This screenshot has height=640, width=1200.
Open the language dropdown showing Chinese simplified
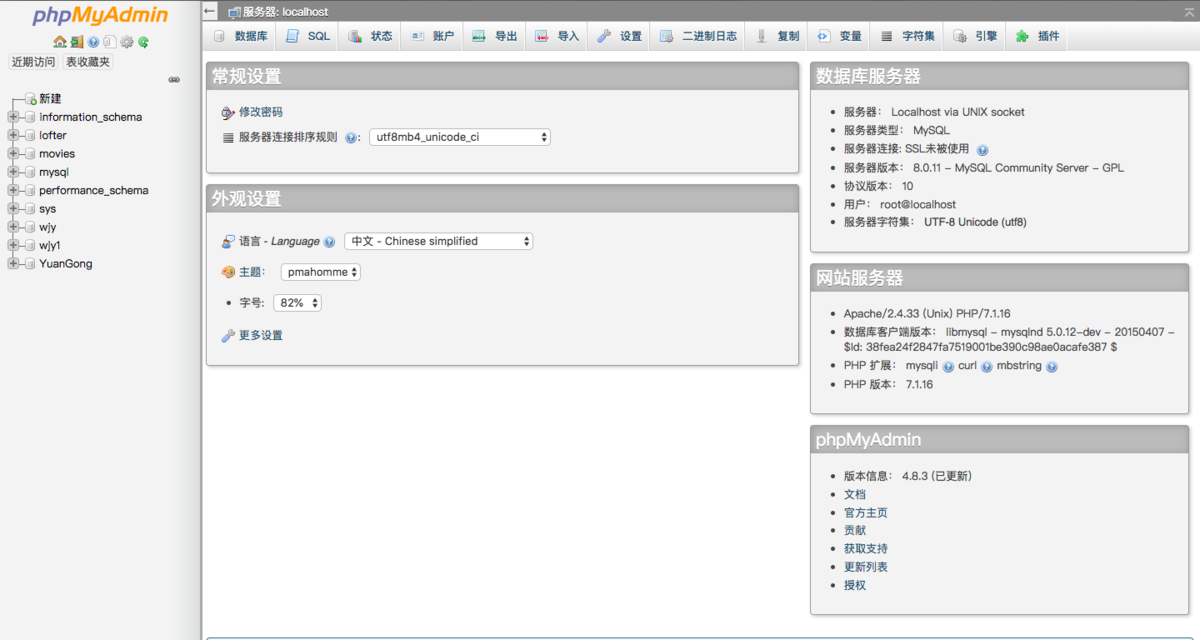439,241
